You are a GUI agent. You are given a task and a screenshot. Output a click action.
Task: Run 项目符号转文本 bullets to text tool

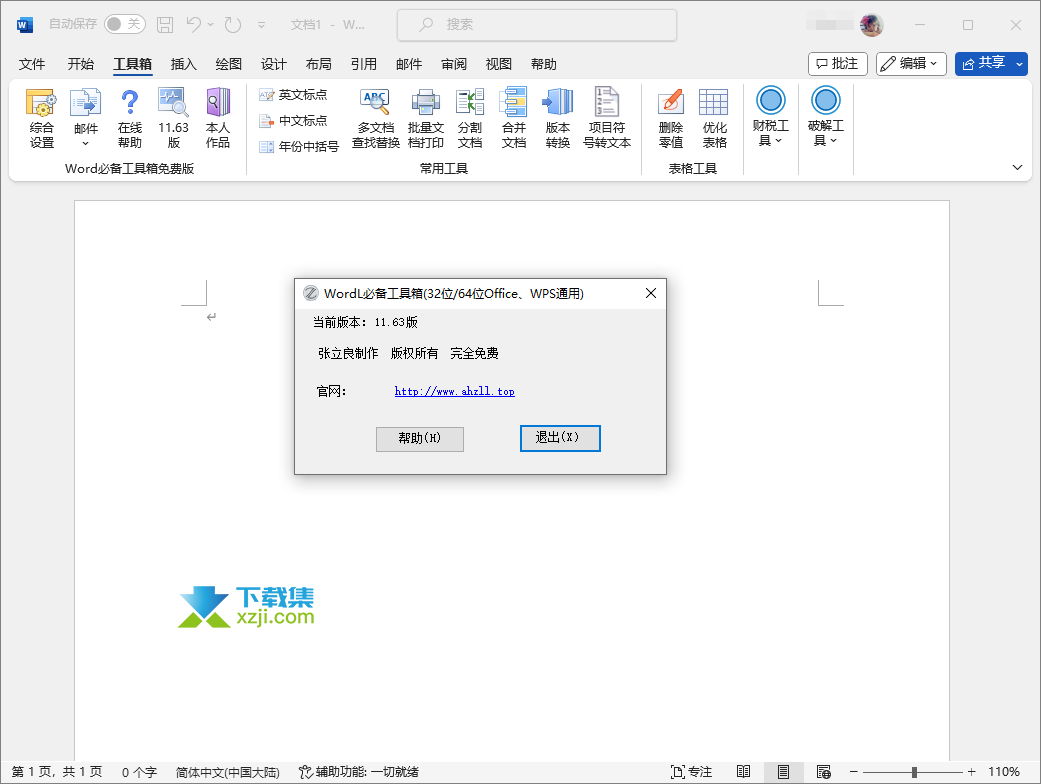tap(607, 118)
